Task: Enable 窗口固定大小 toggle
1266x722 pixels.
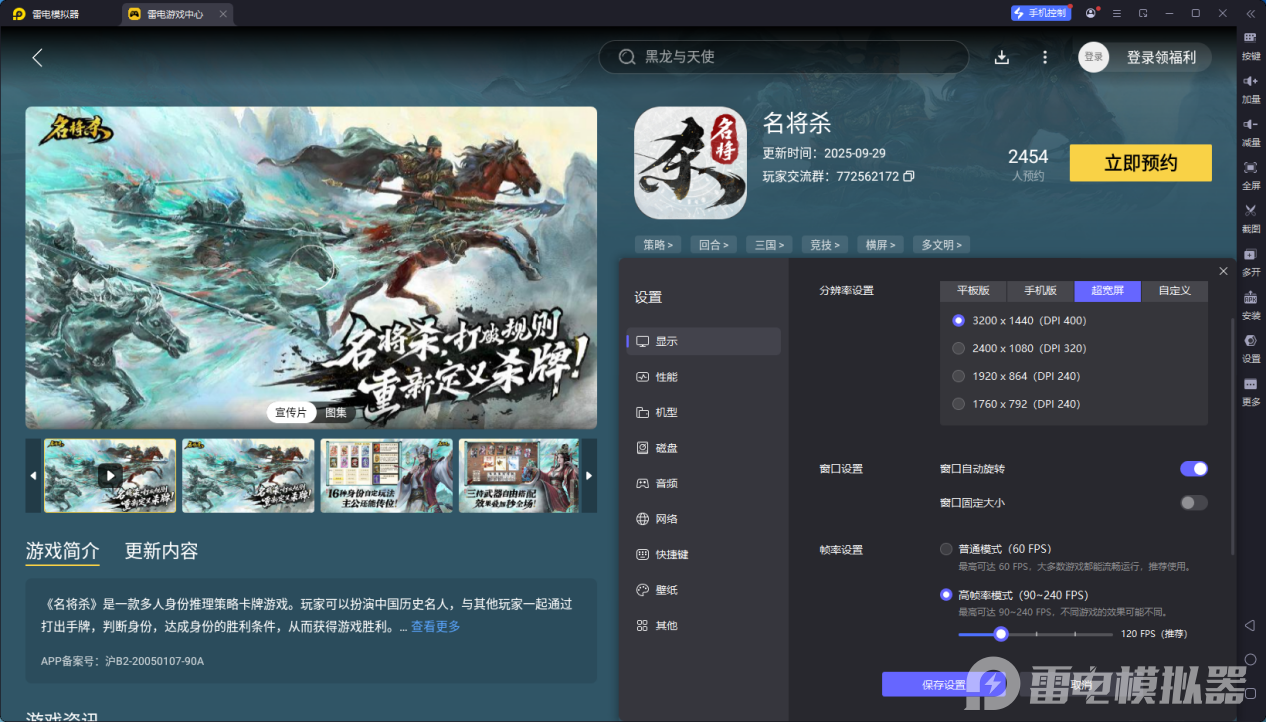Action: [1193, 503]
